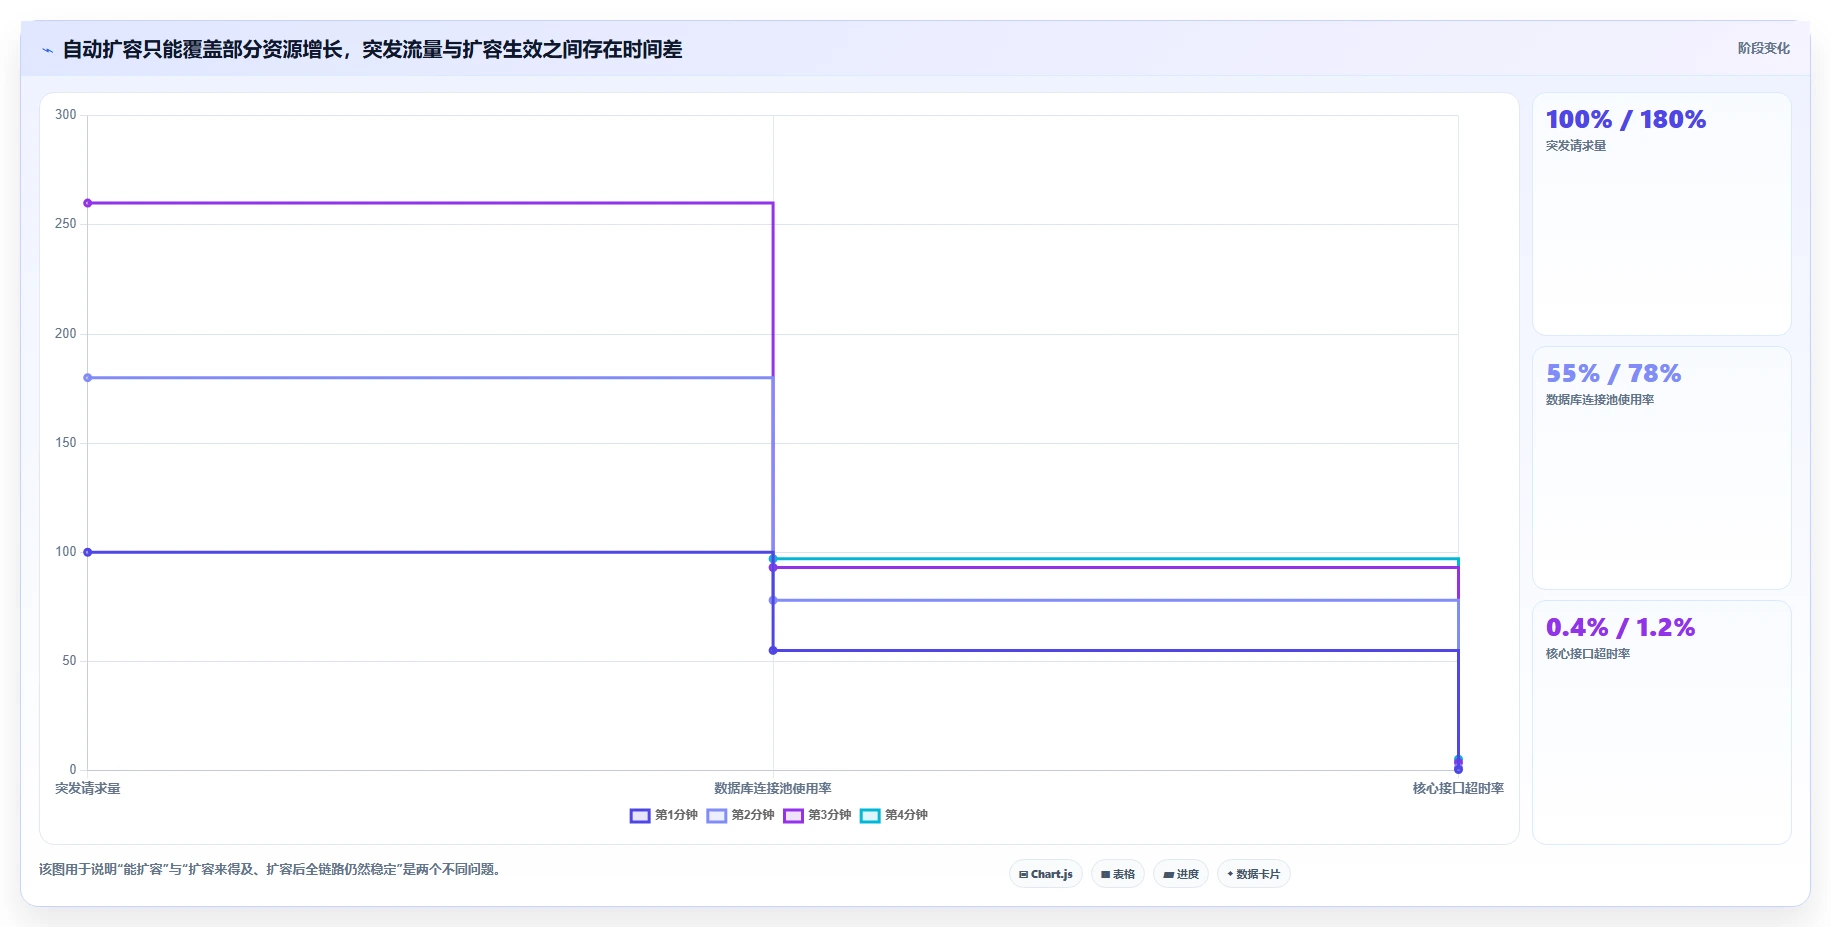Click the 数据卡片 tag pill
This screenshot has width=1831, height=927.
click(x=1254, y=874)
